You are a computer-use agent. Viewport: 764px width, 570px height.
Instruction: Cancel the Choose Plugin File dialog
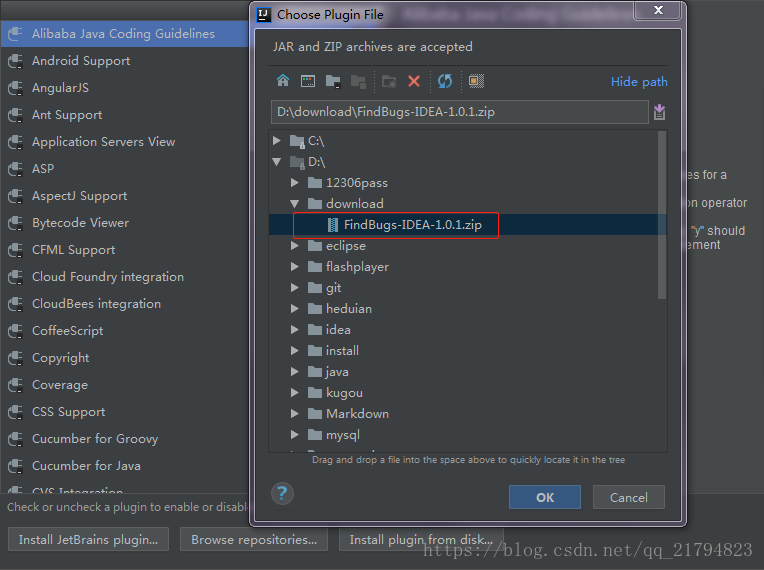(629, 497)
